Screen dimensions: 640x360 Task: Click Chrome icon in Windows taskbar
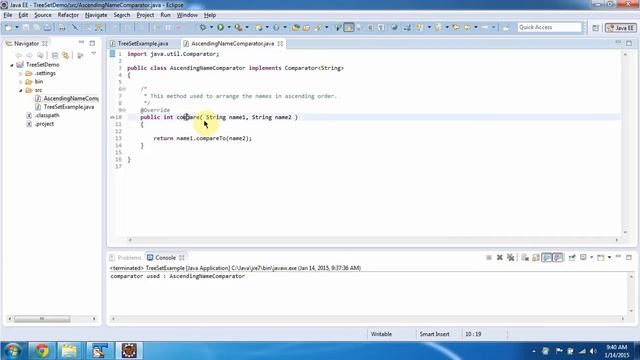pos(42,350)
